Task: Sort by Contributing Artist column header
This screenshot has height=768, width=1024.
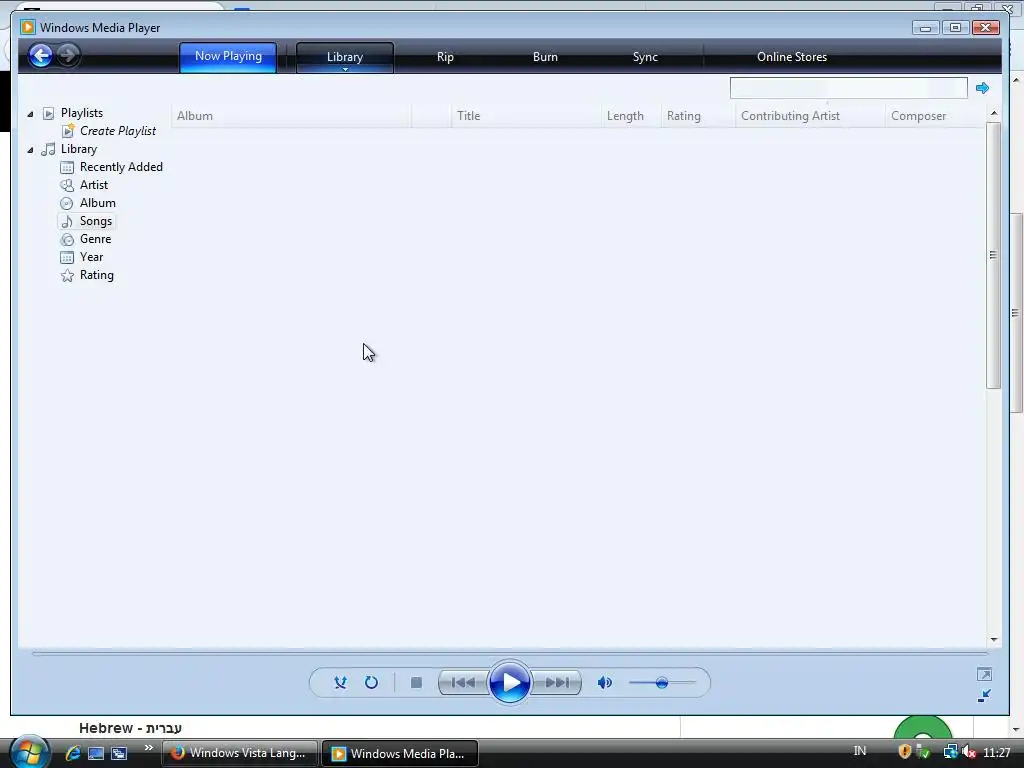Action: click(810, 116)
